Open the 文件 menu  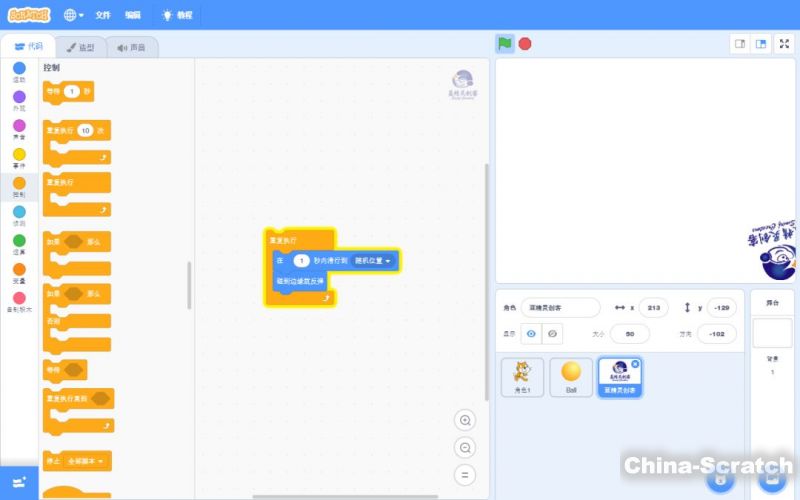(x=103, y=15)
